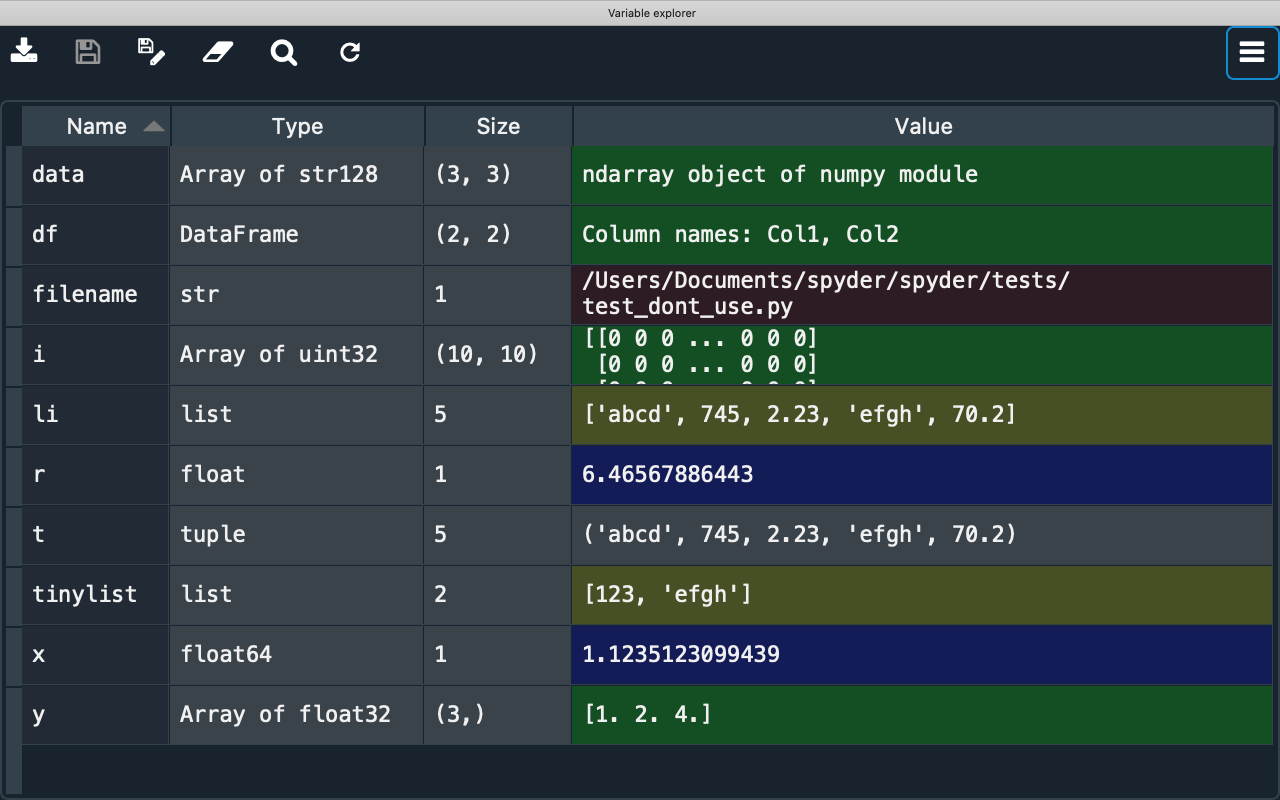
Task: Select the data variable row
Action: [x=96, y=175]
